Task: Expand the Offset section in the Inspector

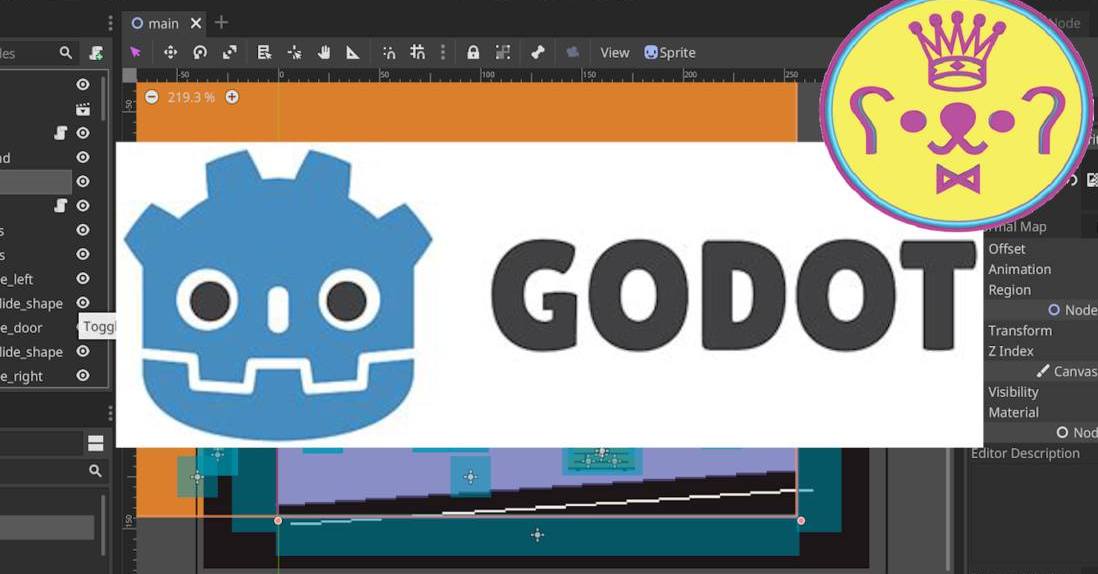Action: click(x=1007, y=248)
